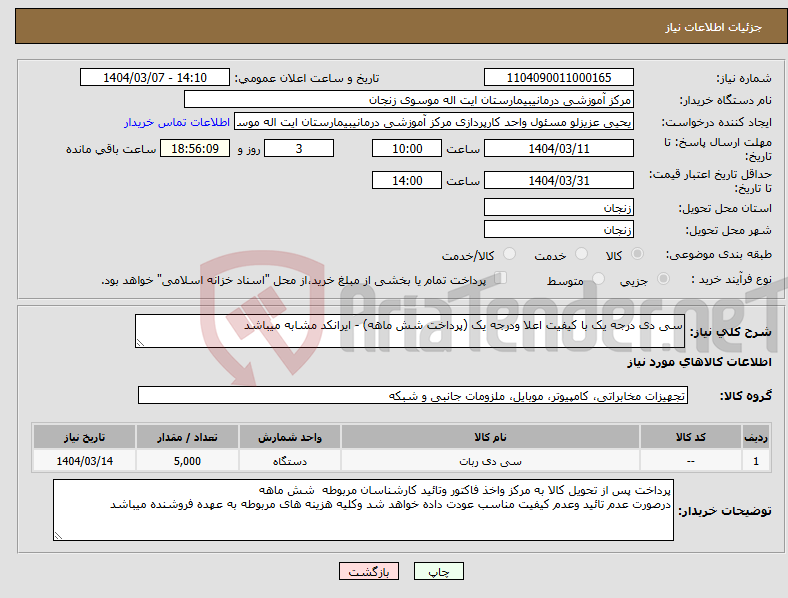Viewport: 788px width, 598px height.
Task: Toggle the Islamic treasury payment checkbox
Action: (500, 278)
